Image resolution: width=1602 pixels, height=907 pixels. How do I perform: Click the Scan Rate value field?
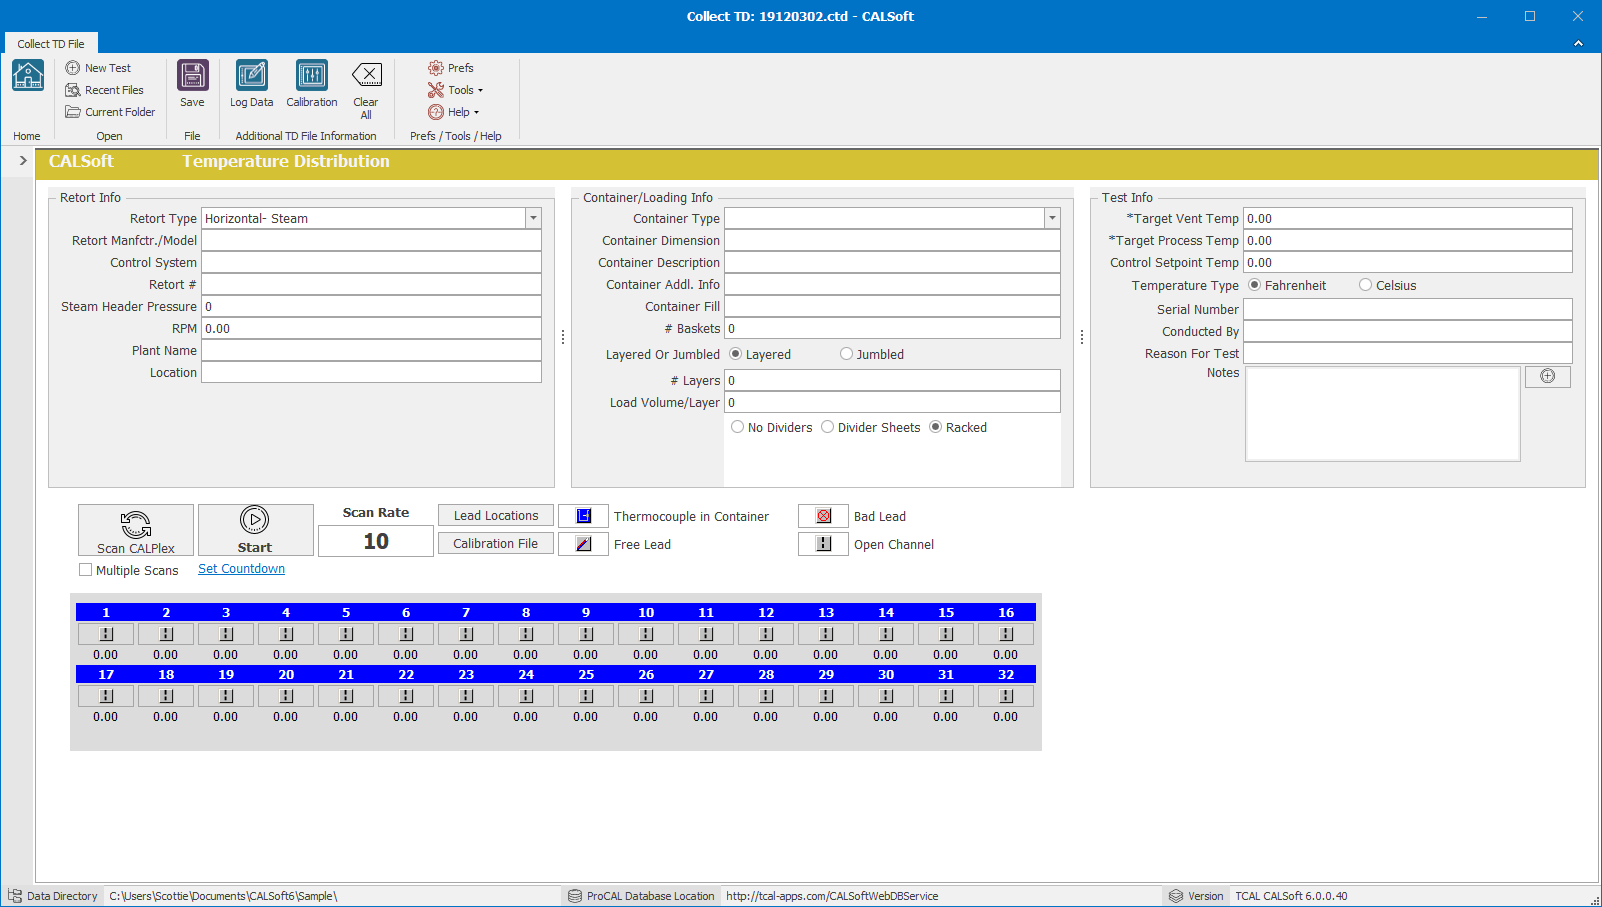tap(376, 541)
